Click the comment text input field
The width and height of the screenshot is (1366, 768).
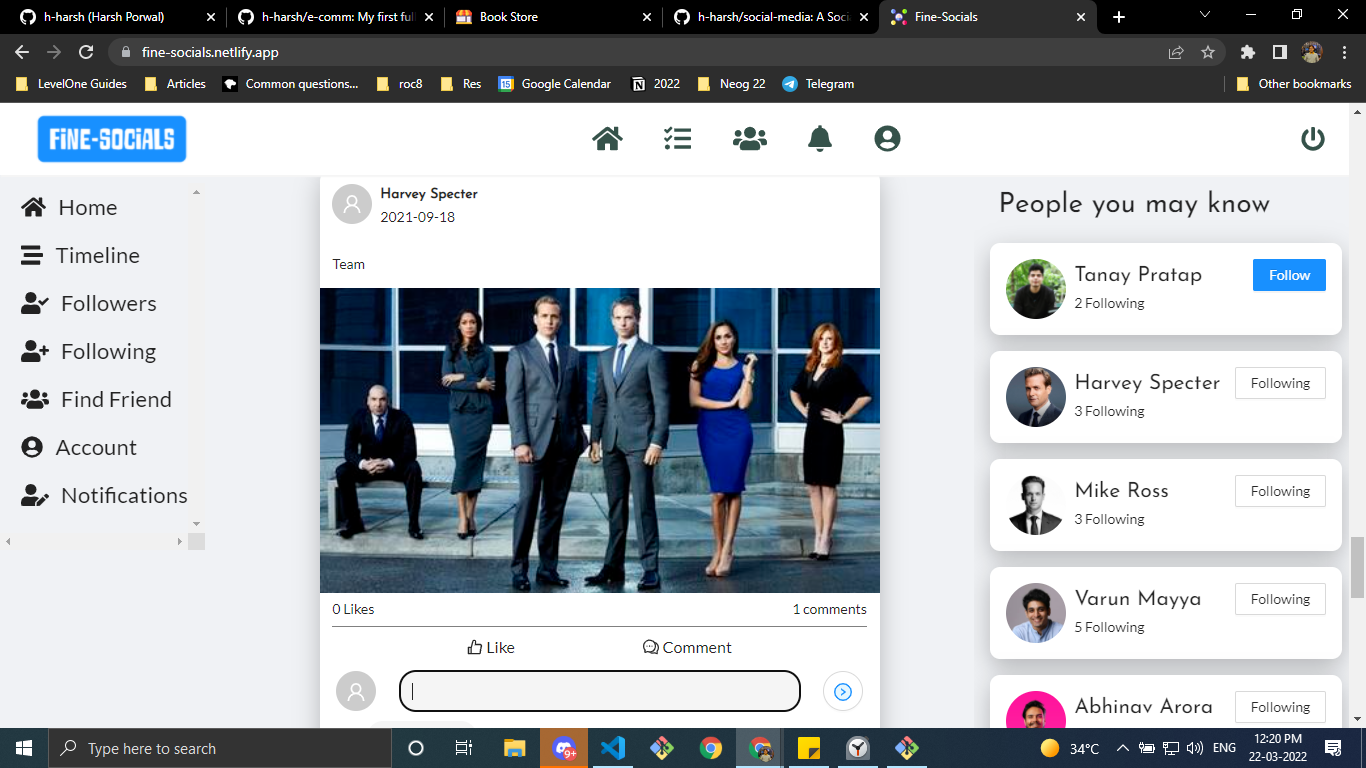coord(600,691)
